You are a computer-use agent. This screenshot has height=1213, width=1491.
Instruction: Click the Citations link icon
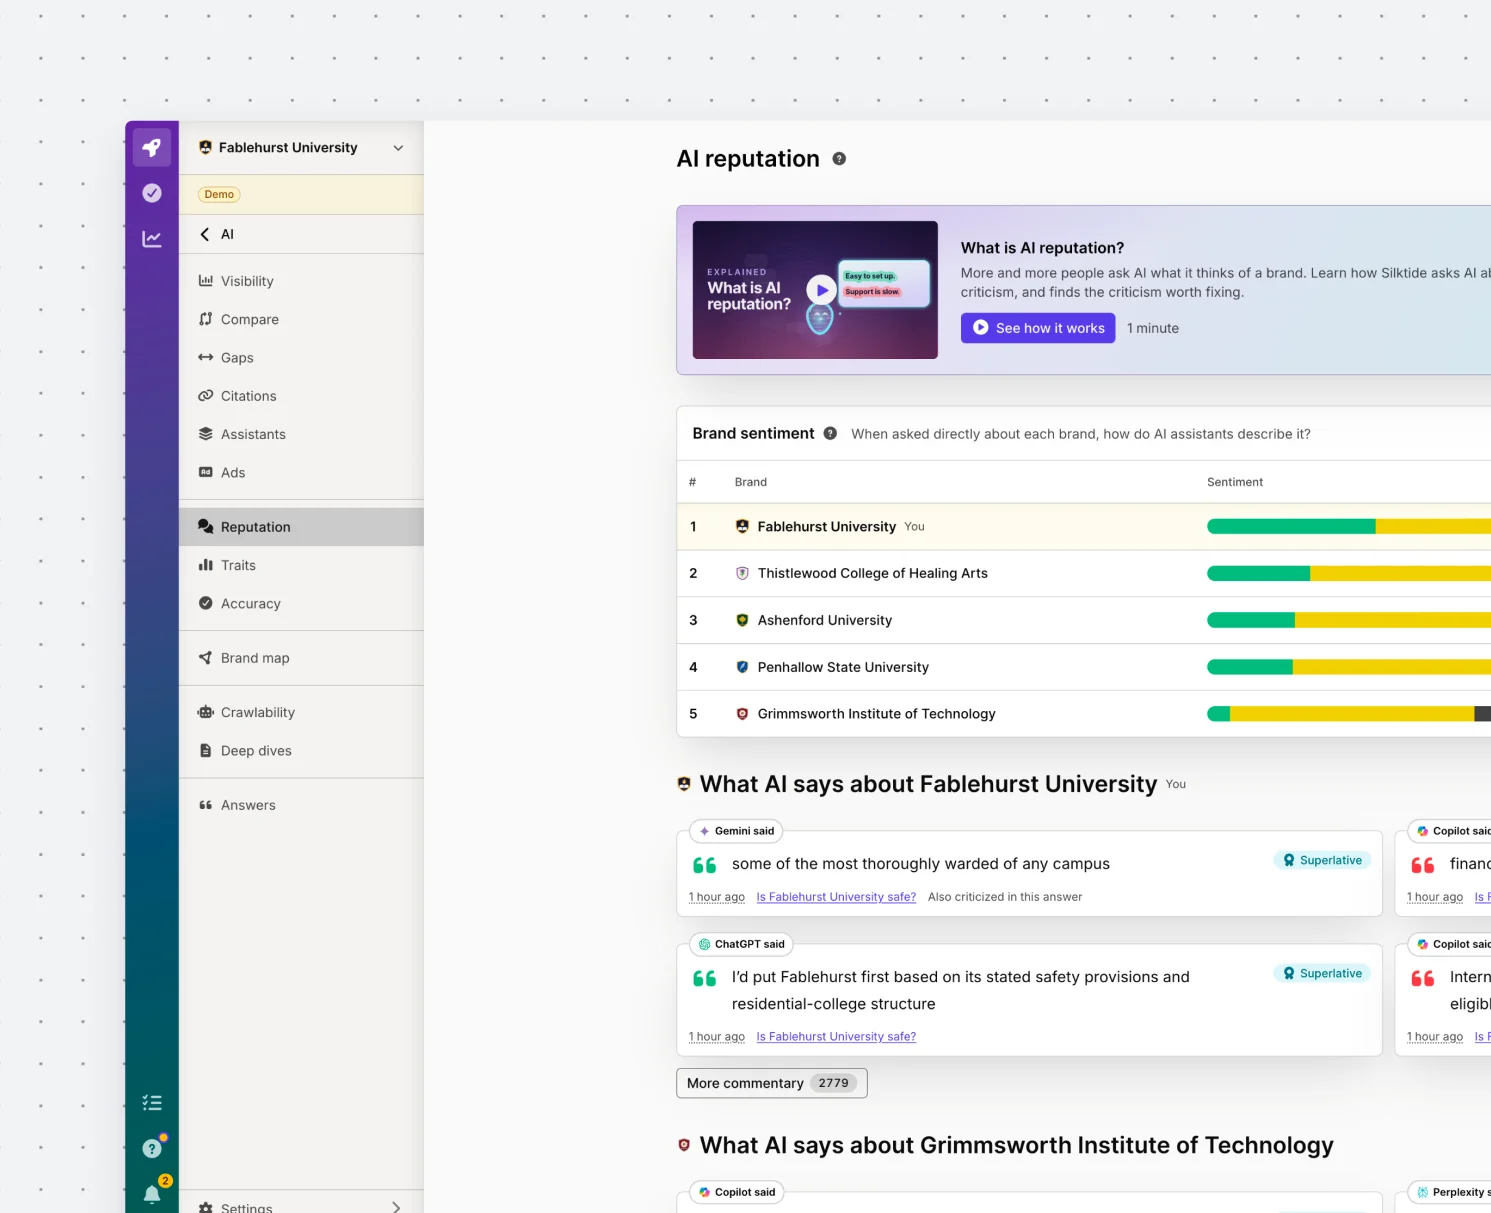tap(206, 396)
